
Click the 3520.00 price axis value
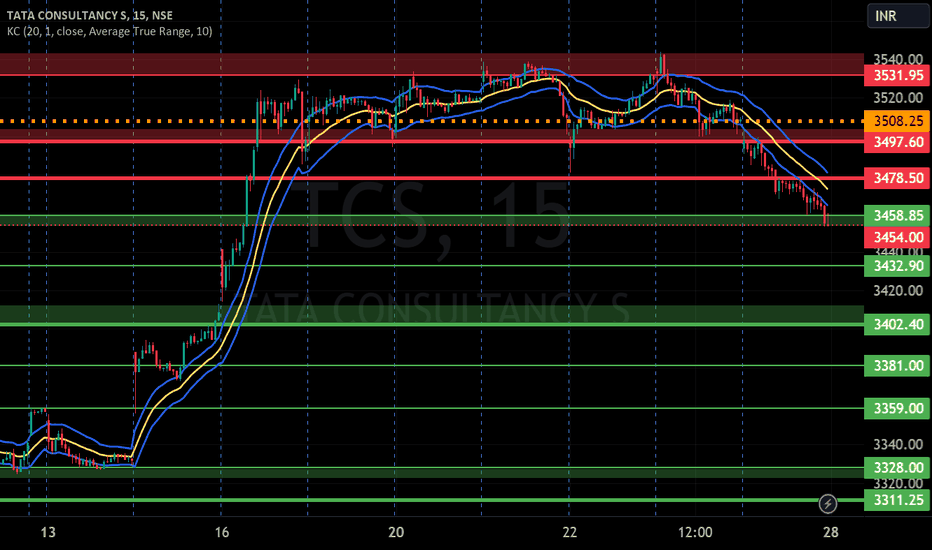pos(898,98)
